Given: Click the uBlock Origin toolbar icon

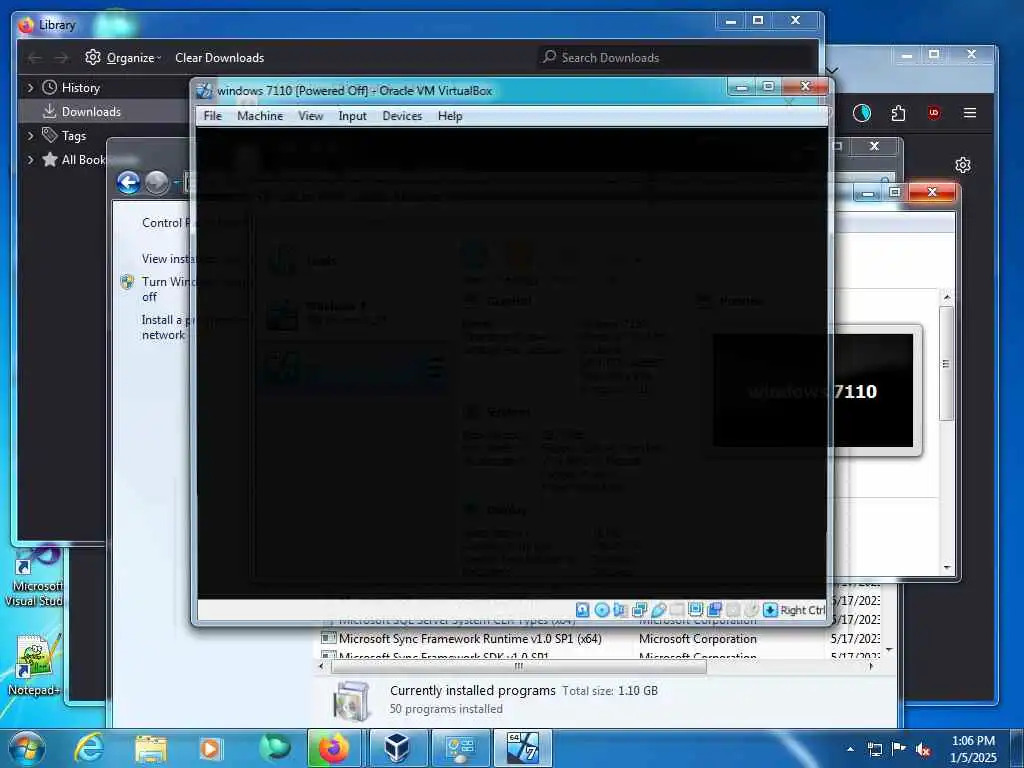Looking at the screenshot, I should pos(934,113).
